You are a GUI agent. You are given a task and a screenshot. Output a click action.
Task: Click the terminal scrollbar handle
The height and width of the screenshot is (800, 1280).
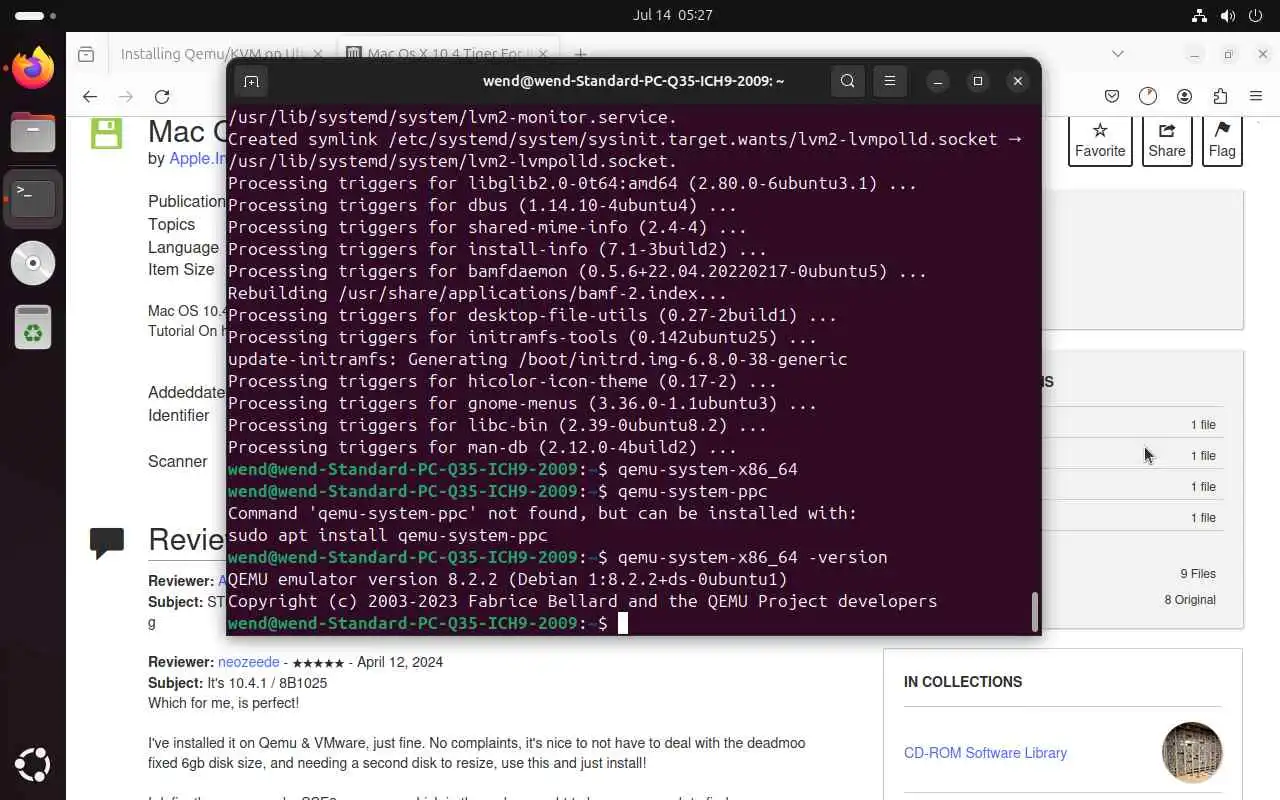(x=1034, y=611)
